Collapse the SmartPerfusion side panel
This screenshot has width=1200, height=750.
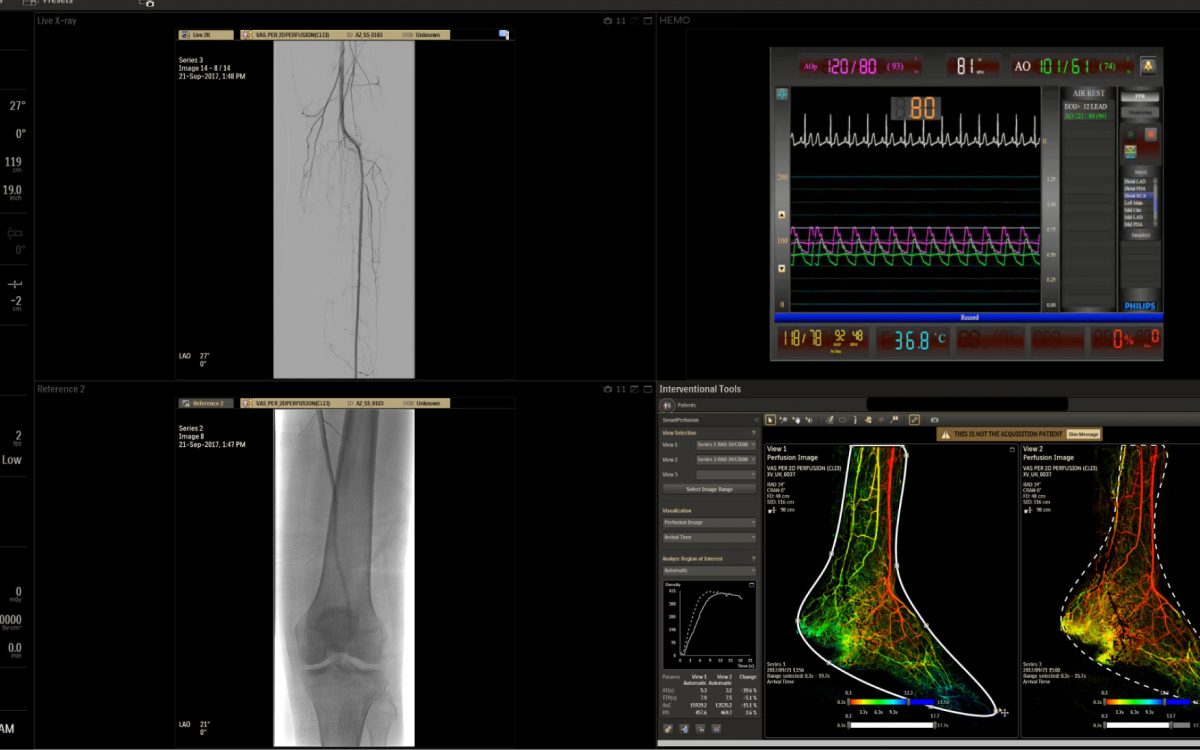tap(755, 420)
